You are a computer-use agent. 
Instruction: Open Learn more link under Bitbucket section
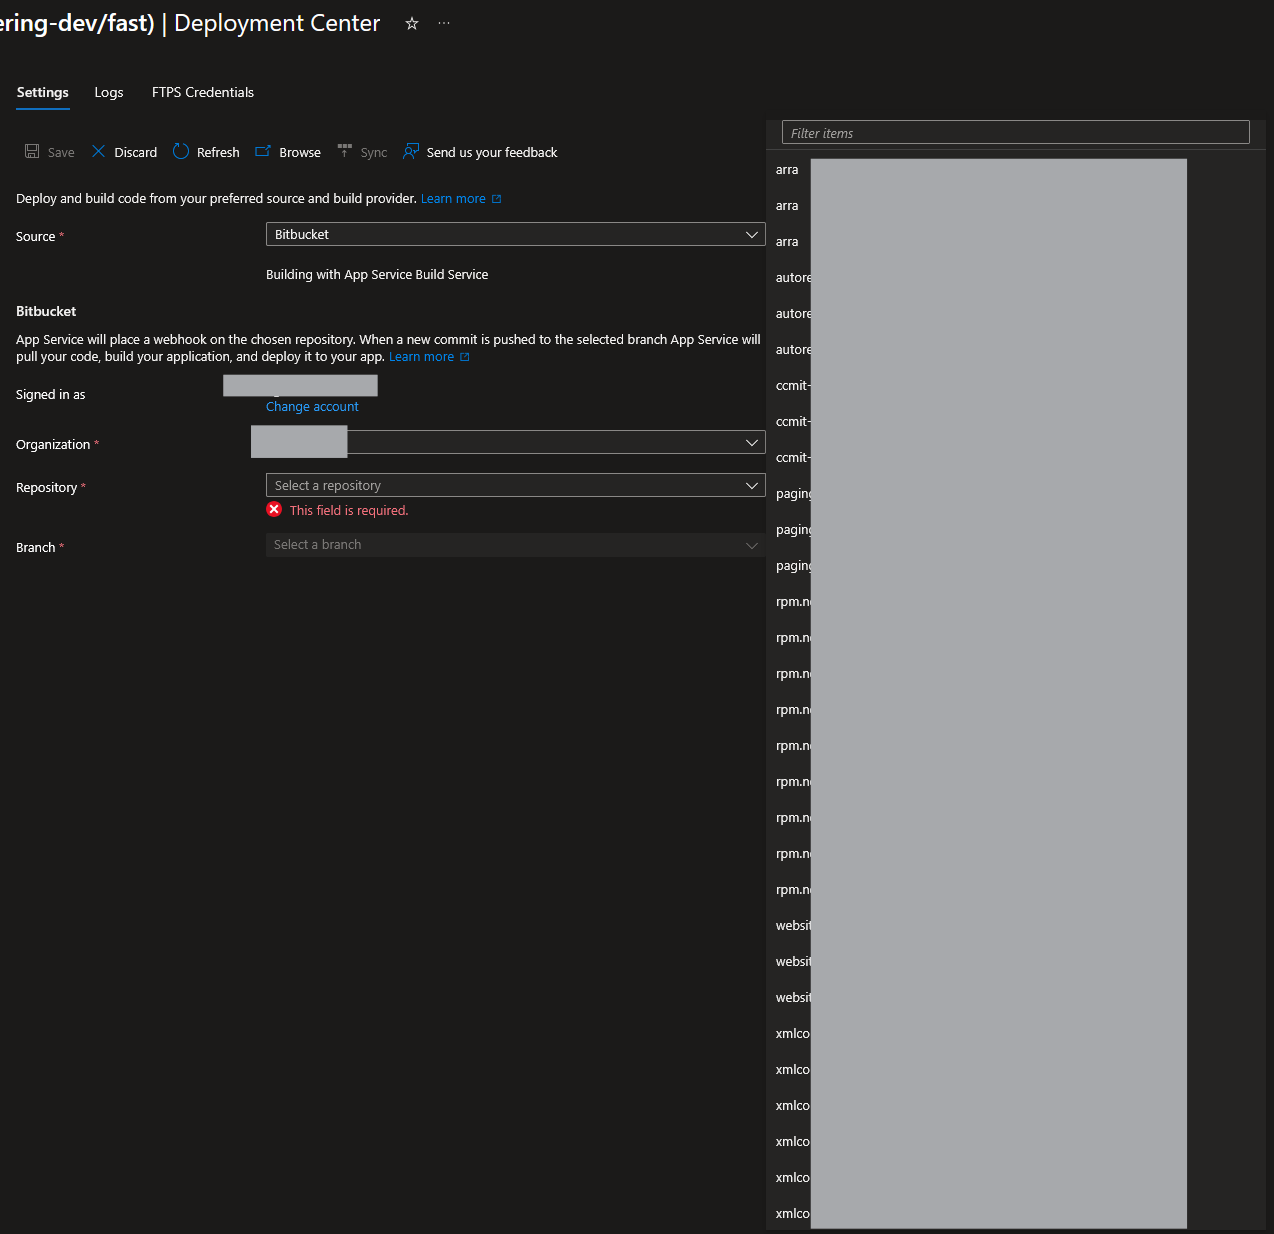(429, 357)
